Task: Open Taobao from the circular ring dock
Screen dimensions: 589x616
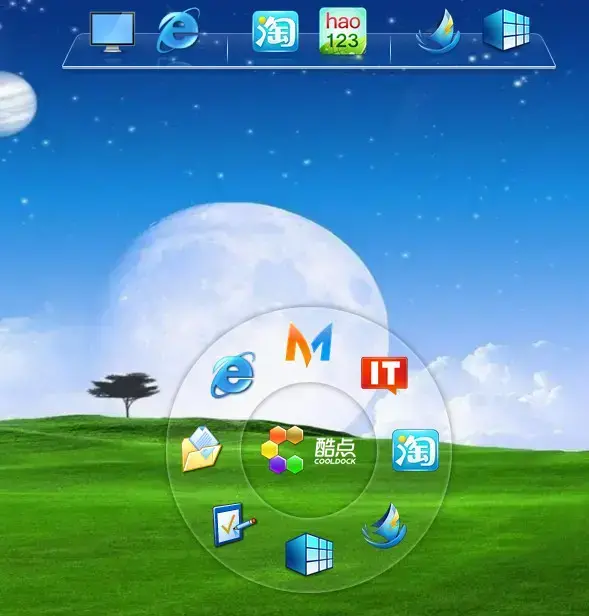Action: 415,450
